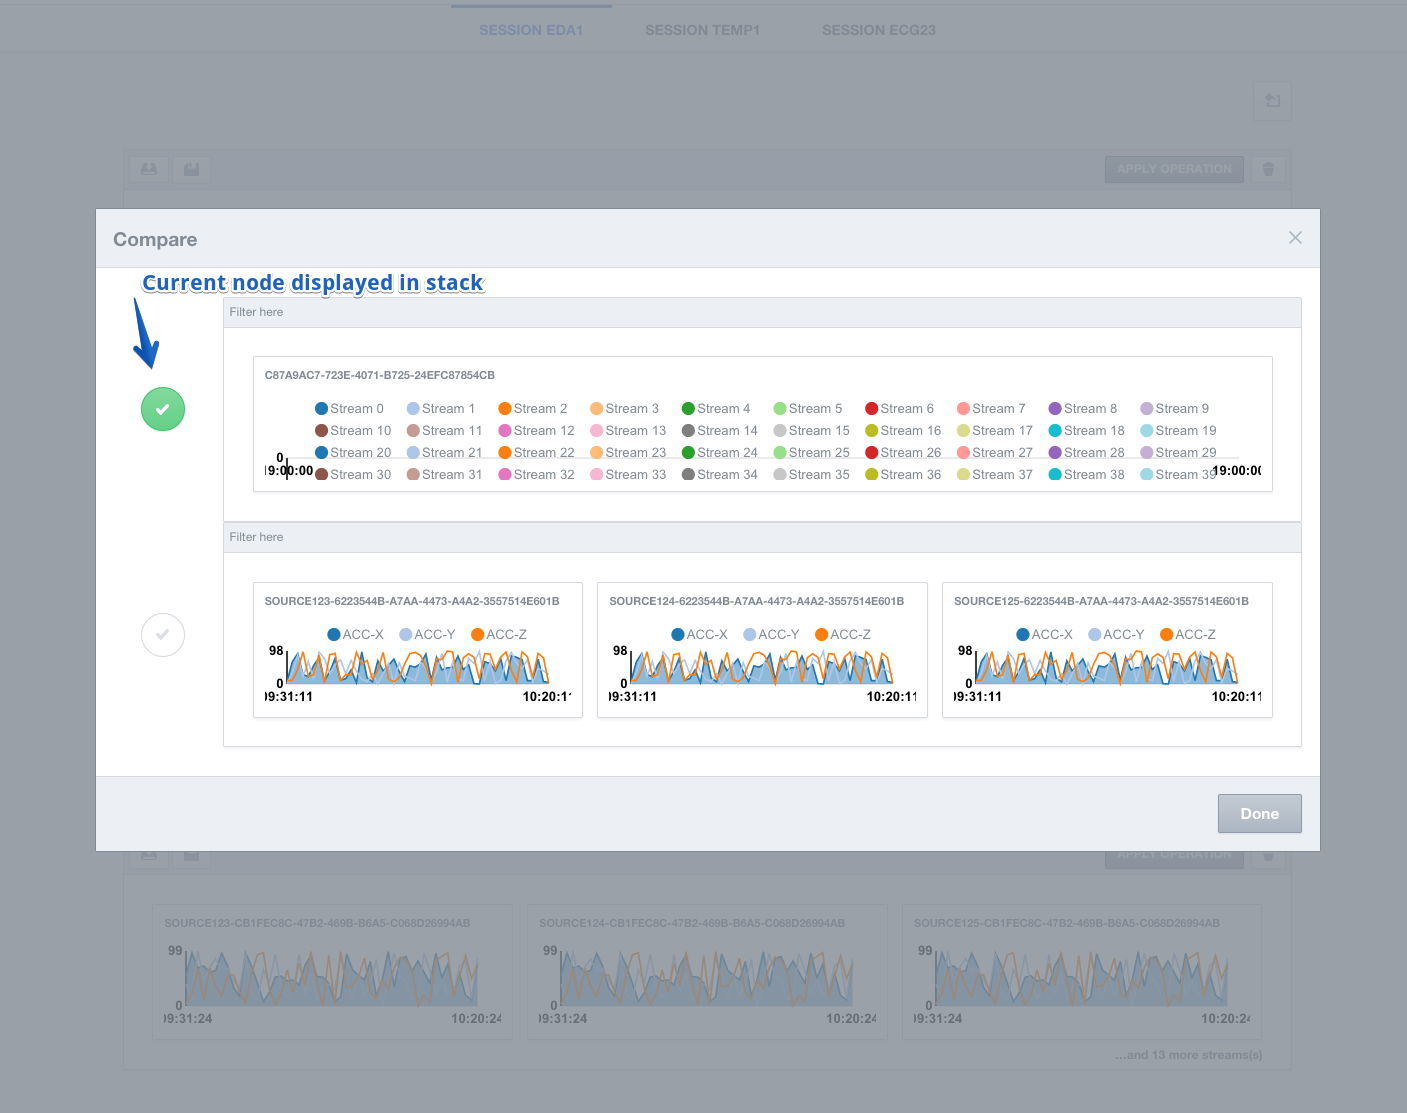Toggle Stream 22 legend entry

[537, 452]
